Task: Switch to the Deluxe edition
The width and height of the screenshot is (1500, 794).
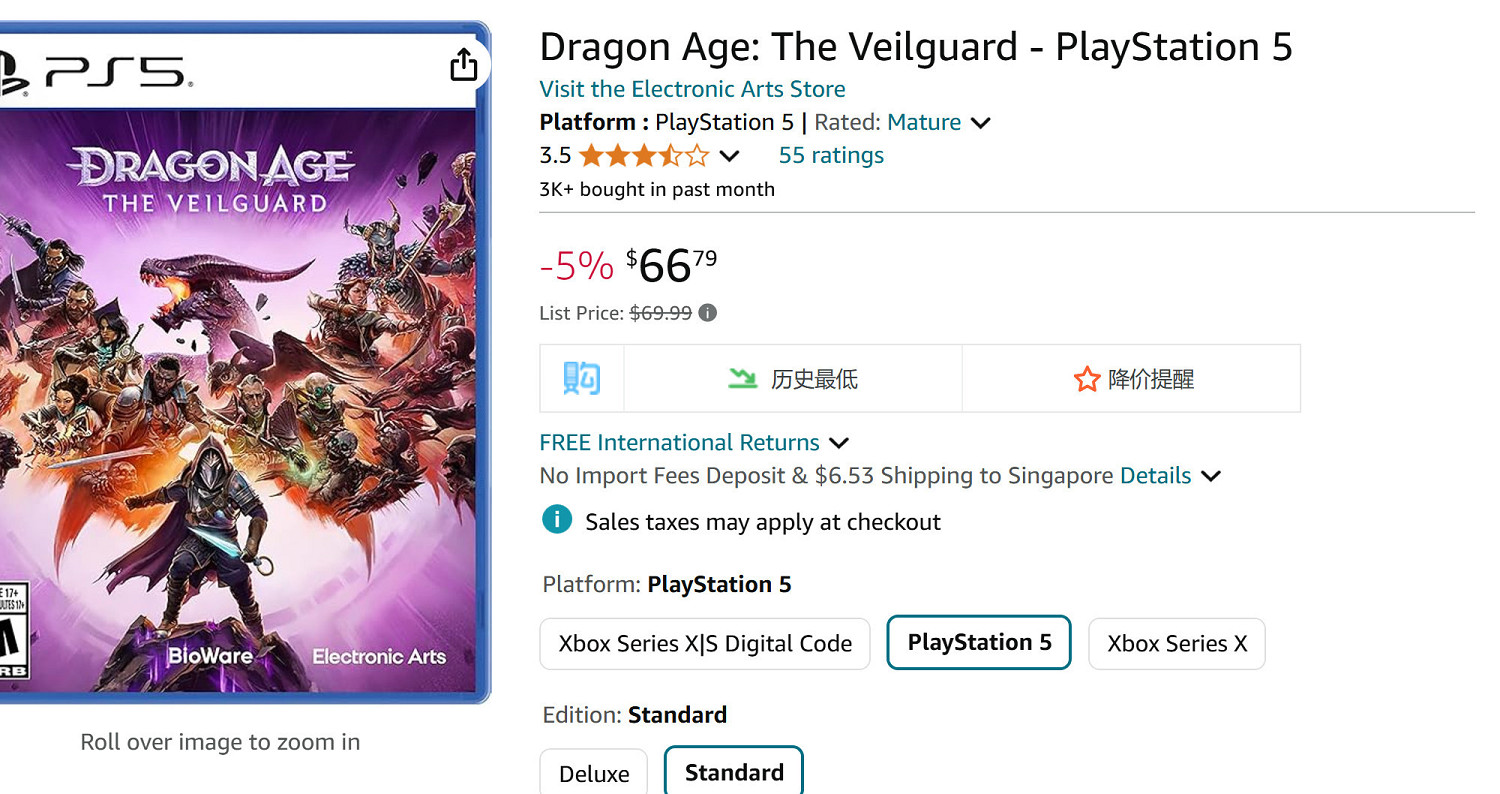Action: point(593,771)
